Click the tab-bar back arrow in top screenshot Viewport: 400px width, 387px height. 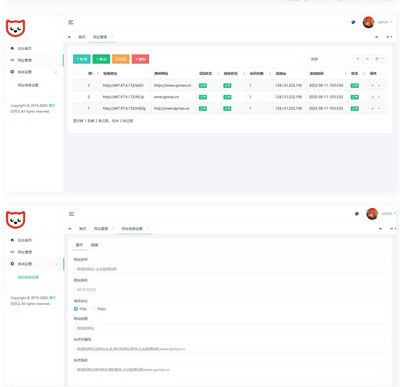coord(69,37)
